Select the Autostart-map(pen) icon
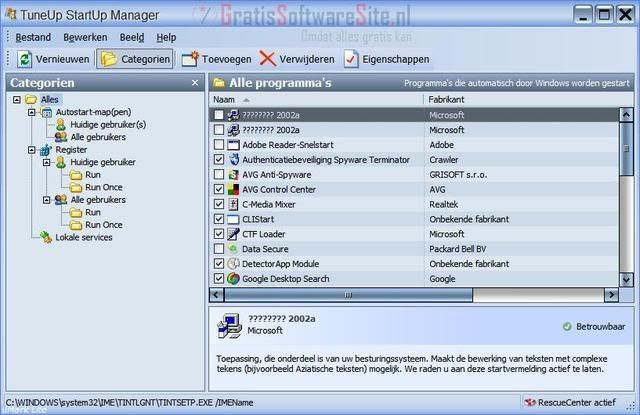The image size is (640, 415). (46, 112)
